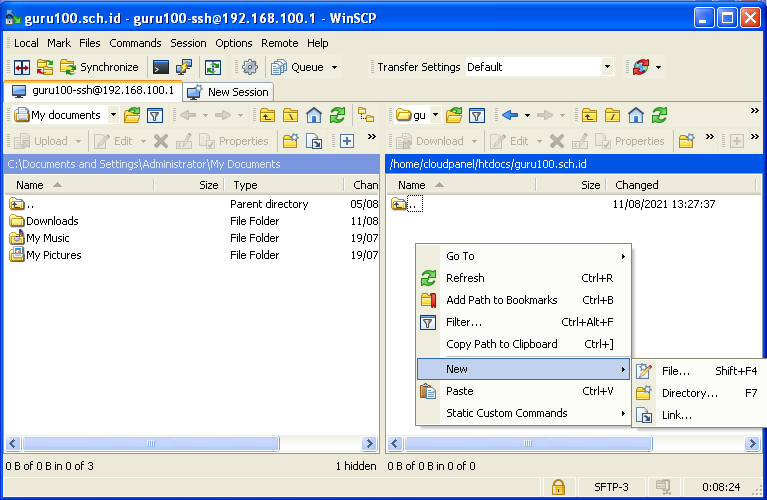Viewport: 767px width, 500px height.
Task: Click the Preferences gear icon
Action: pos(249,67)
